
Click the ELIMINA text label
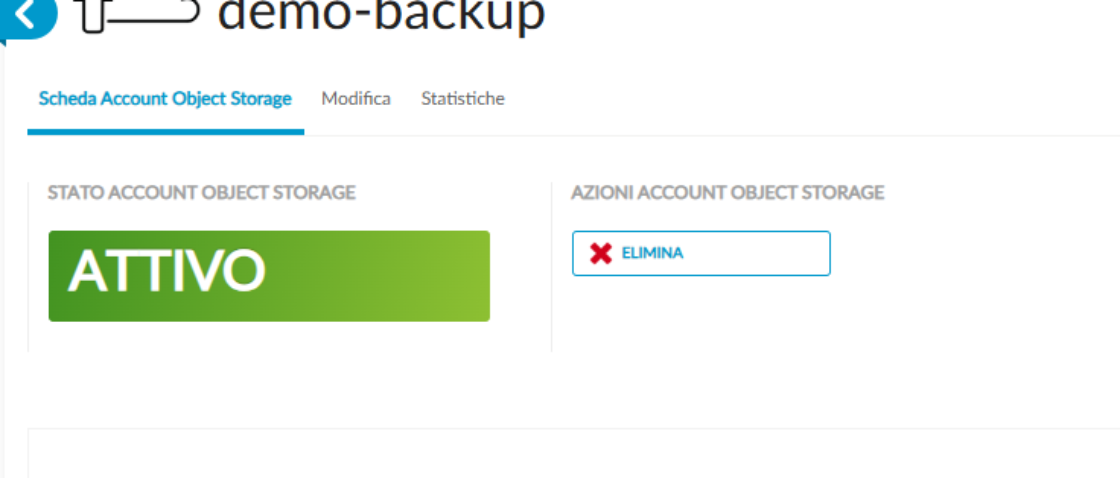click(x=652, y=254)
